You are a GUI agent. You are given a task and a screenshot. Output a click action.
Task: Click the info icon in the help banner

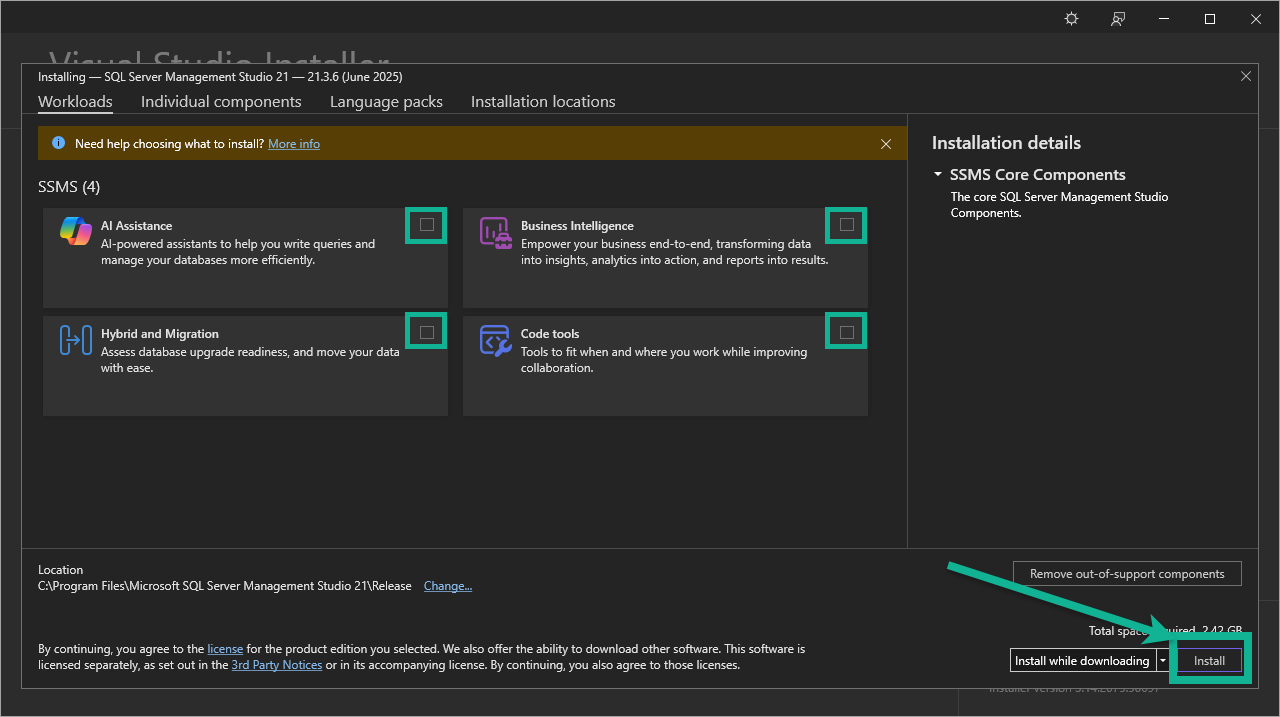tap(58, 144)
